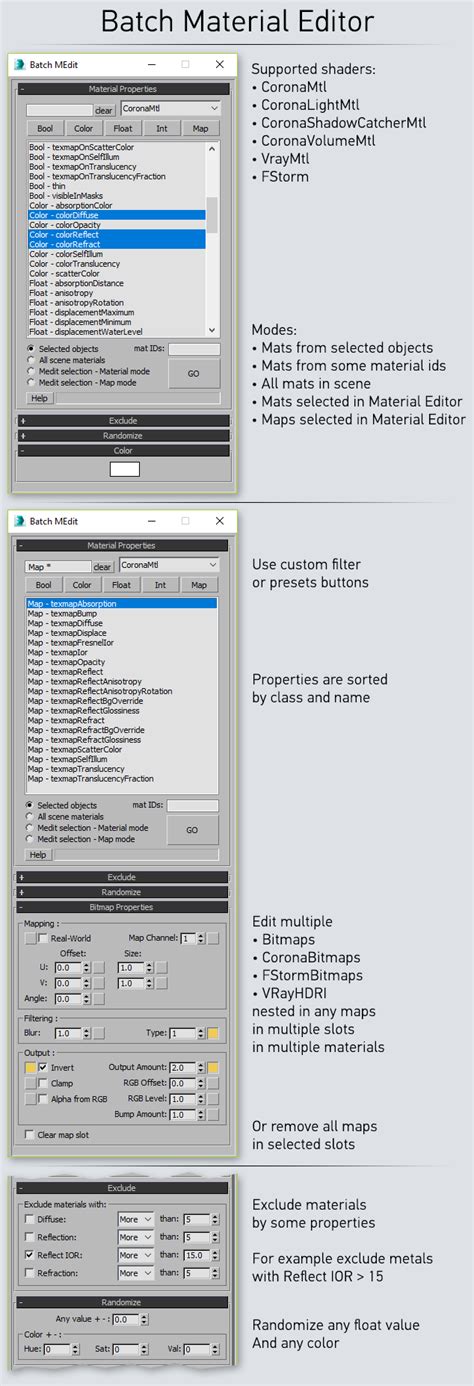Enable the Real-World checkbox

click(43, 938)
